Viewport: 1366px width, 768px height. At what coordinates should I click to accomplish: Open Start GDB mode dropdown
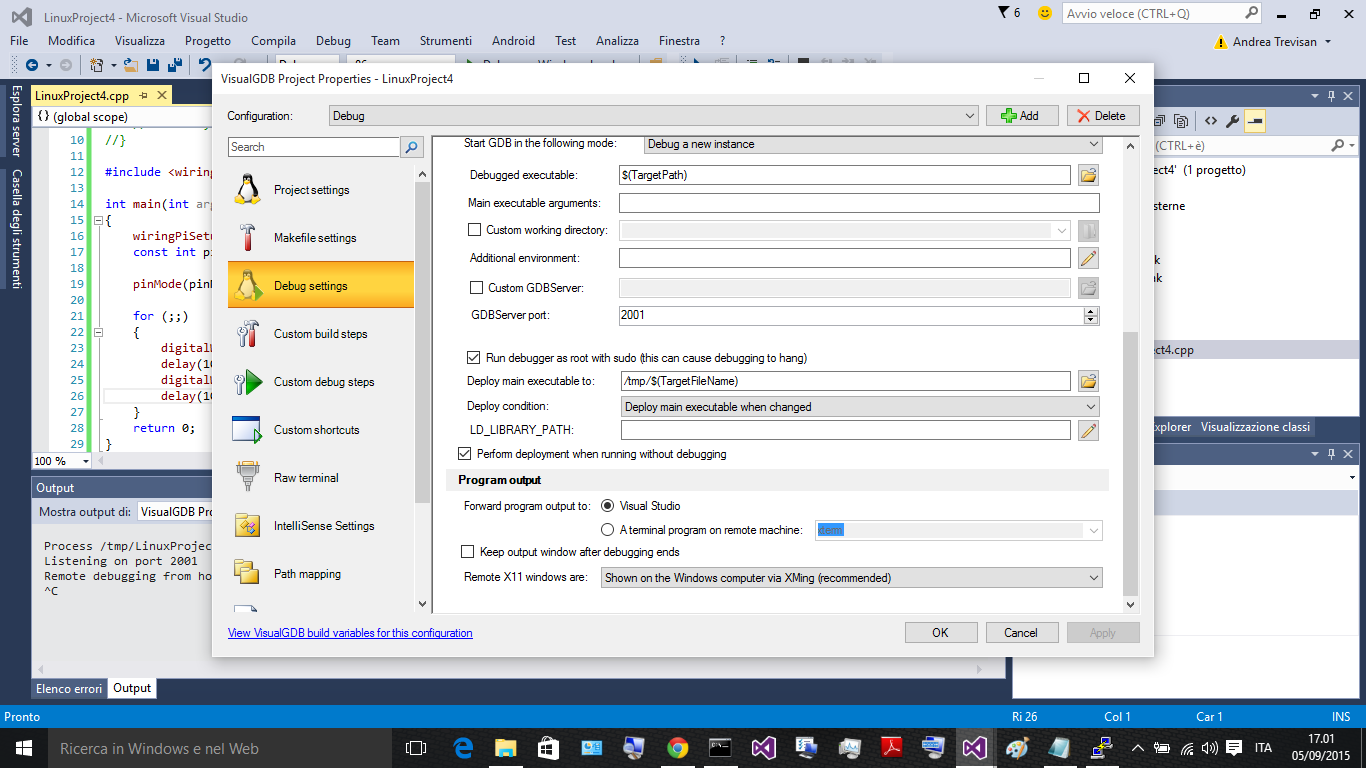click(x=872, y=144)
